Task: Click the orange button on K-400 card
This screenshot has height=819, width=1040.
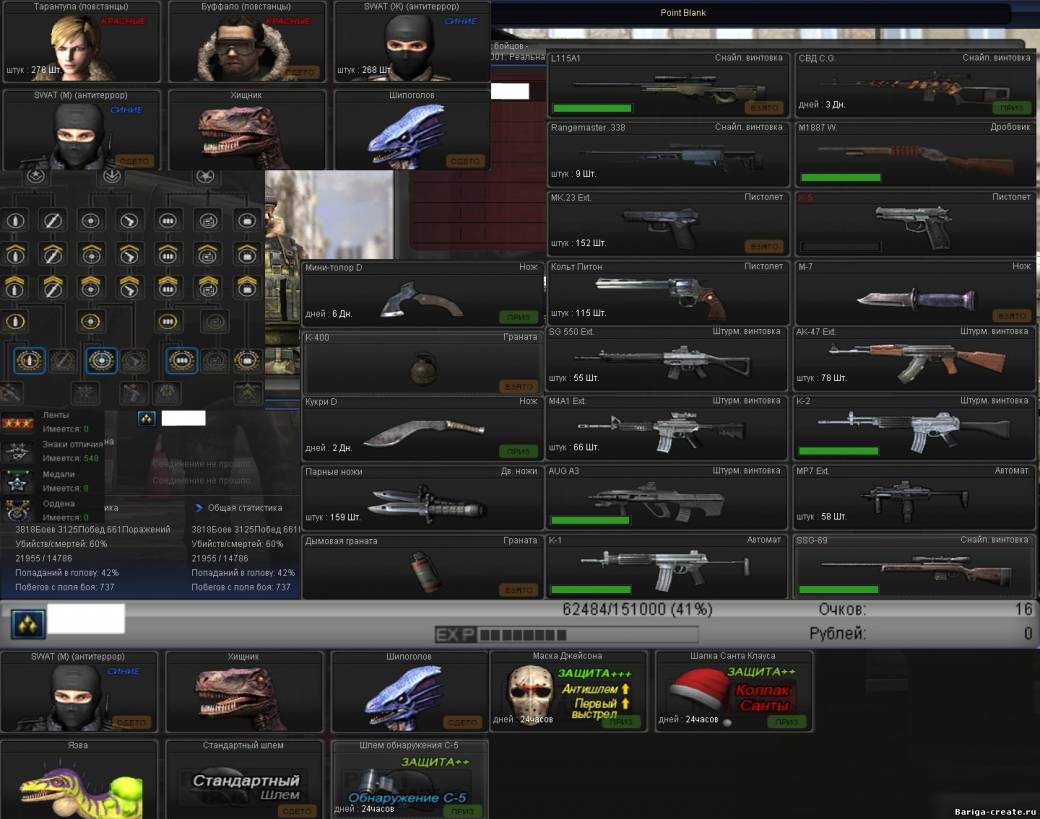Action: click(x=519, y=386)
